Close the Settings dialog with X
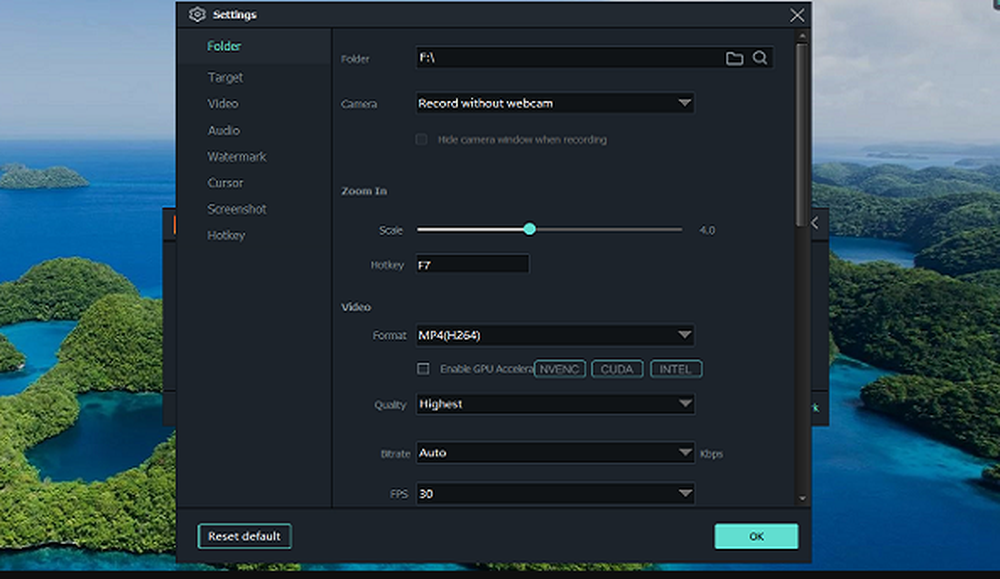This screenshot has height=579, width=1000. [x=797, y=15]
